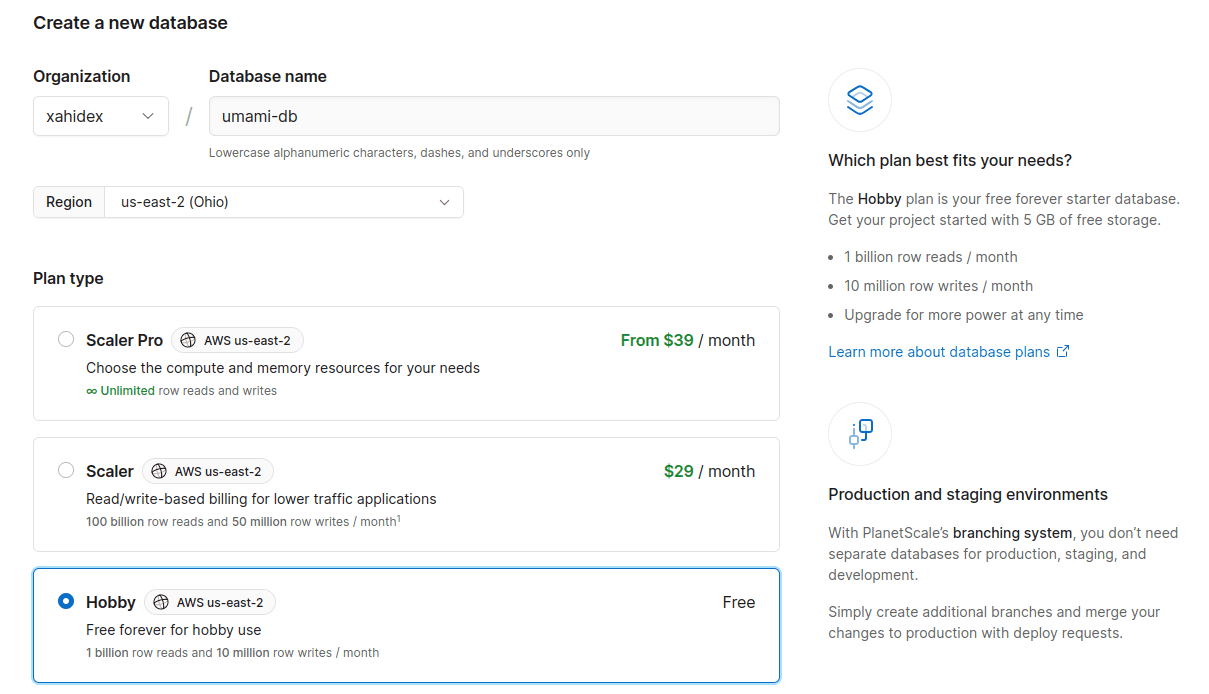Viewport: 1209px width, 694px height.
Task: Select the Scaler plan radio button
Action: (66, 470)
